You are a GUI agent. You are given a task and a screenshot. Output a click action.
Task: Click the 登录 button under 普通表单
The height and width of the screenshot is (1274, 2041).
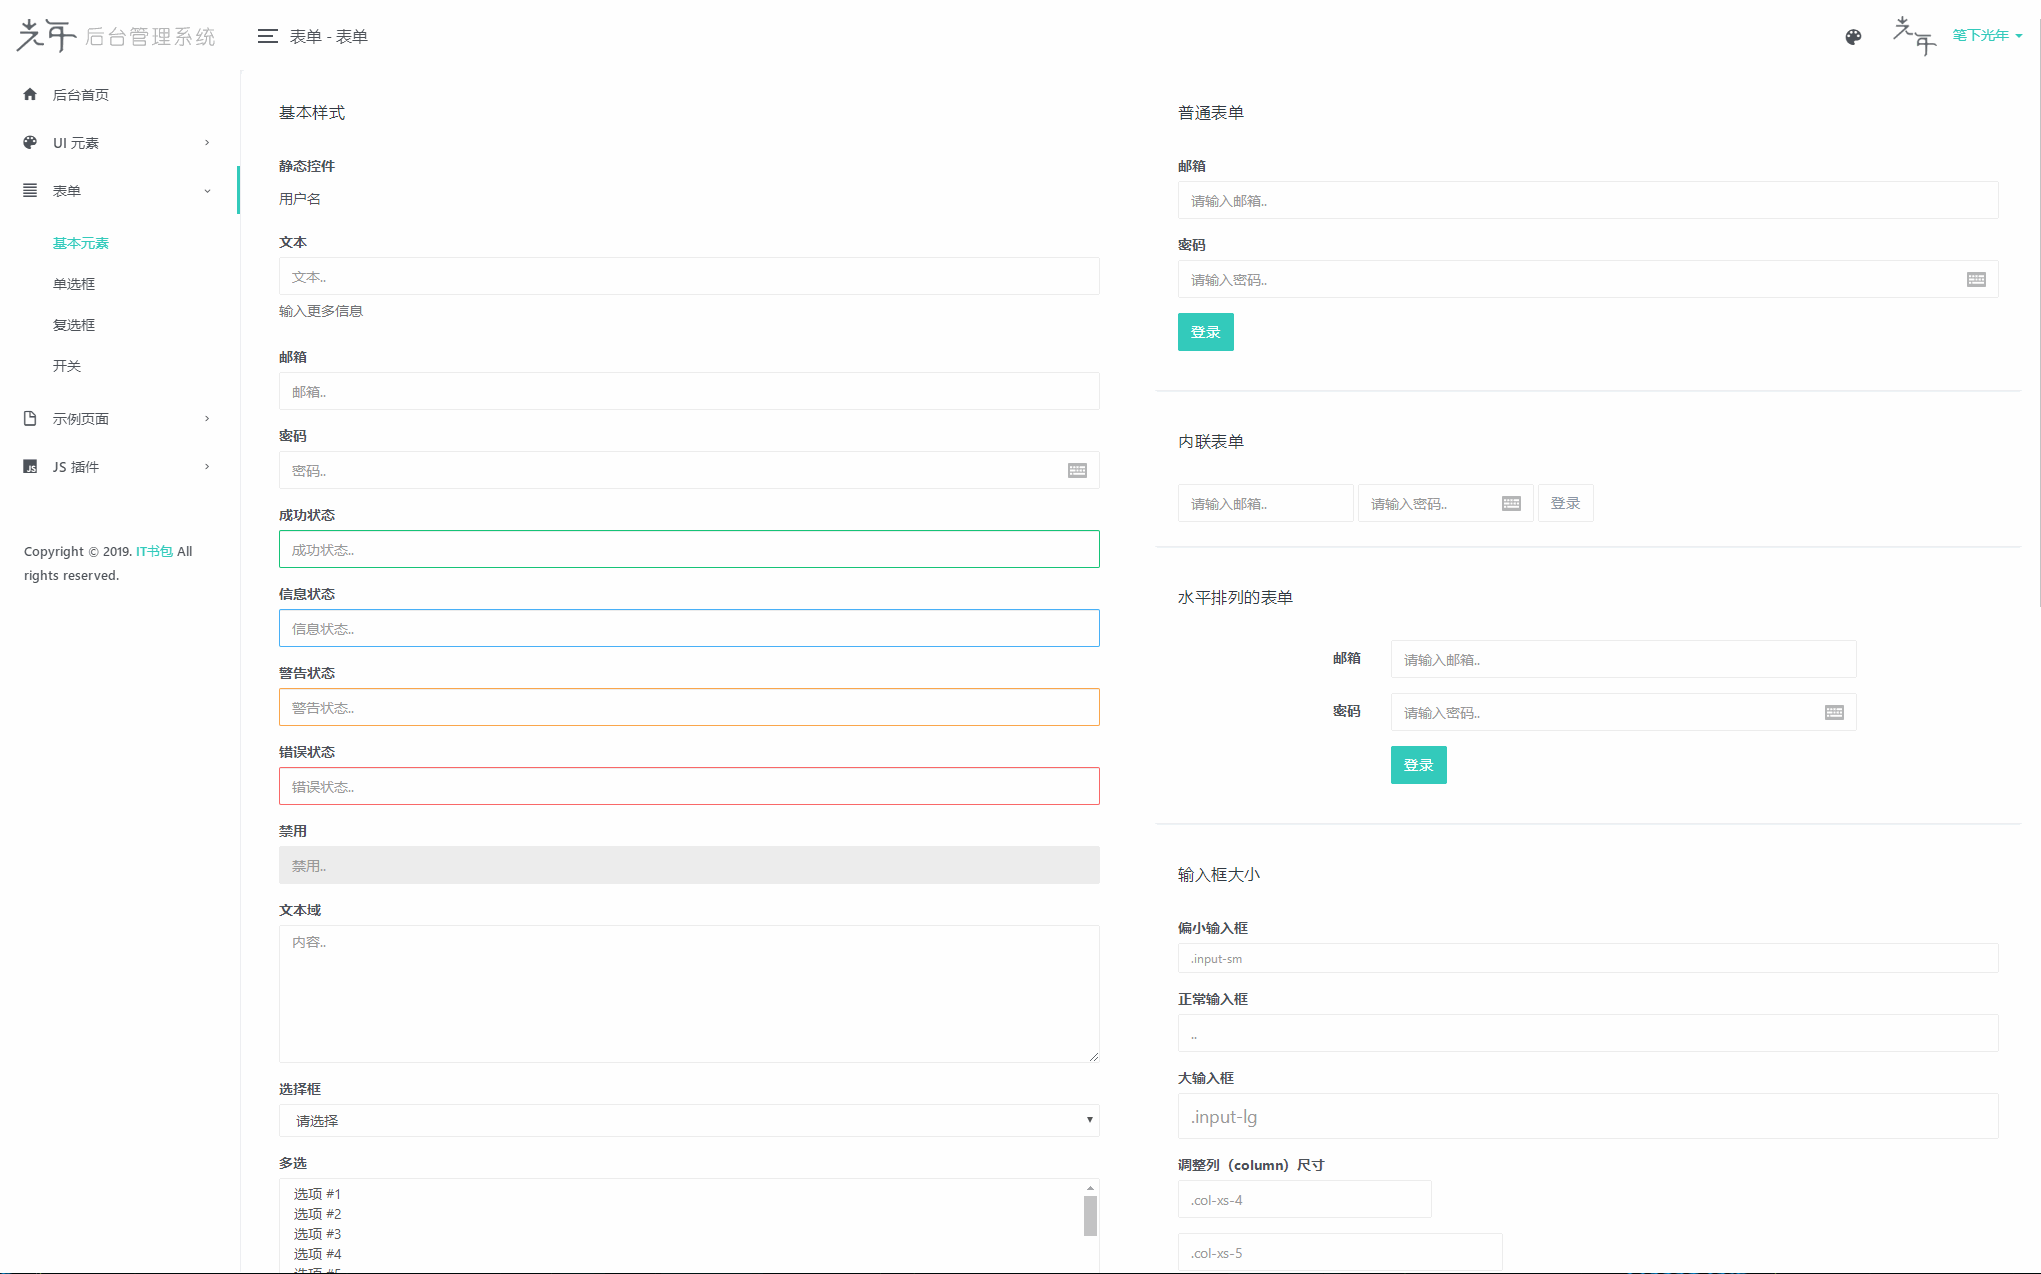[x=1205, y=332]
